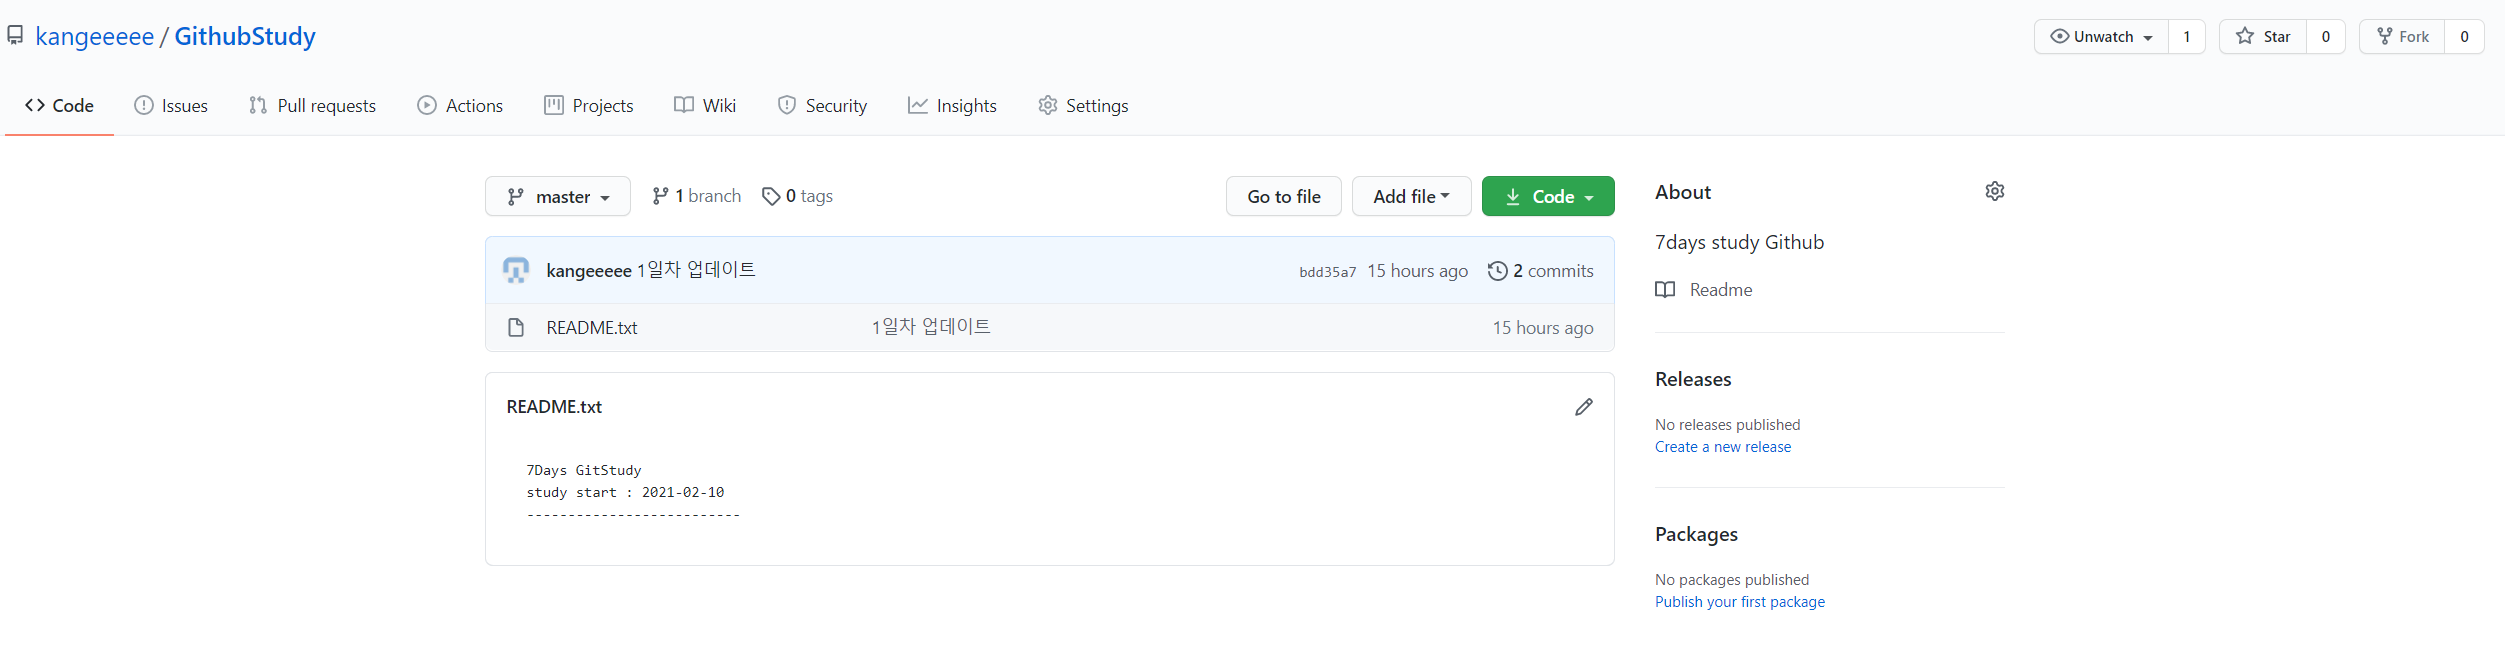The height and width of the screenshot is (661, 2505).
Task: Edit About details with gear icon
Action: tap(1995, 192)
